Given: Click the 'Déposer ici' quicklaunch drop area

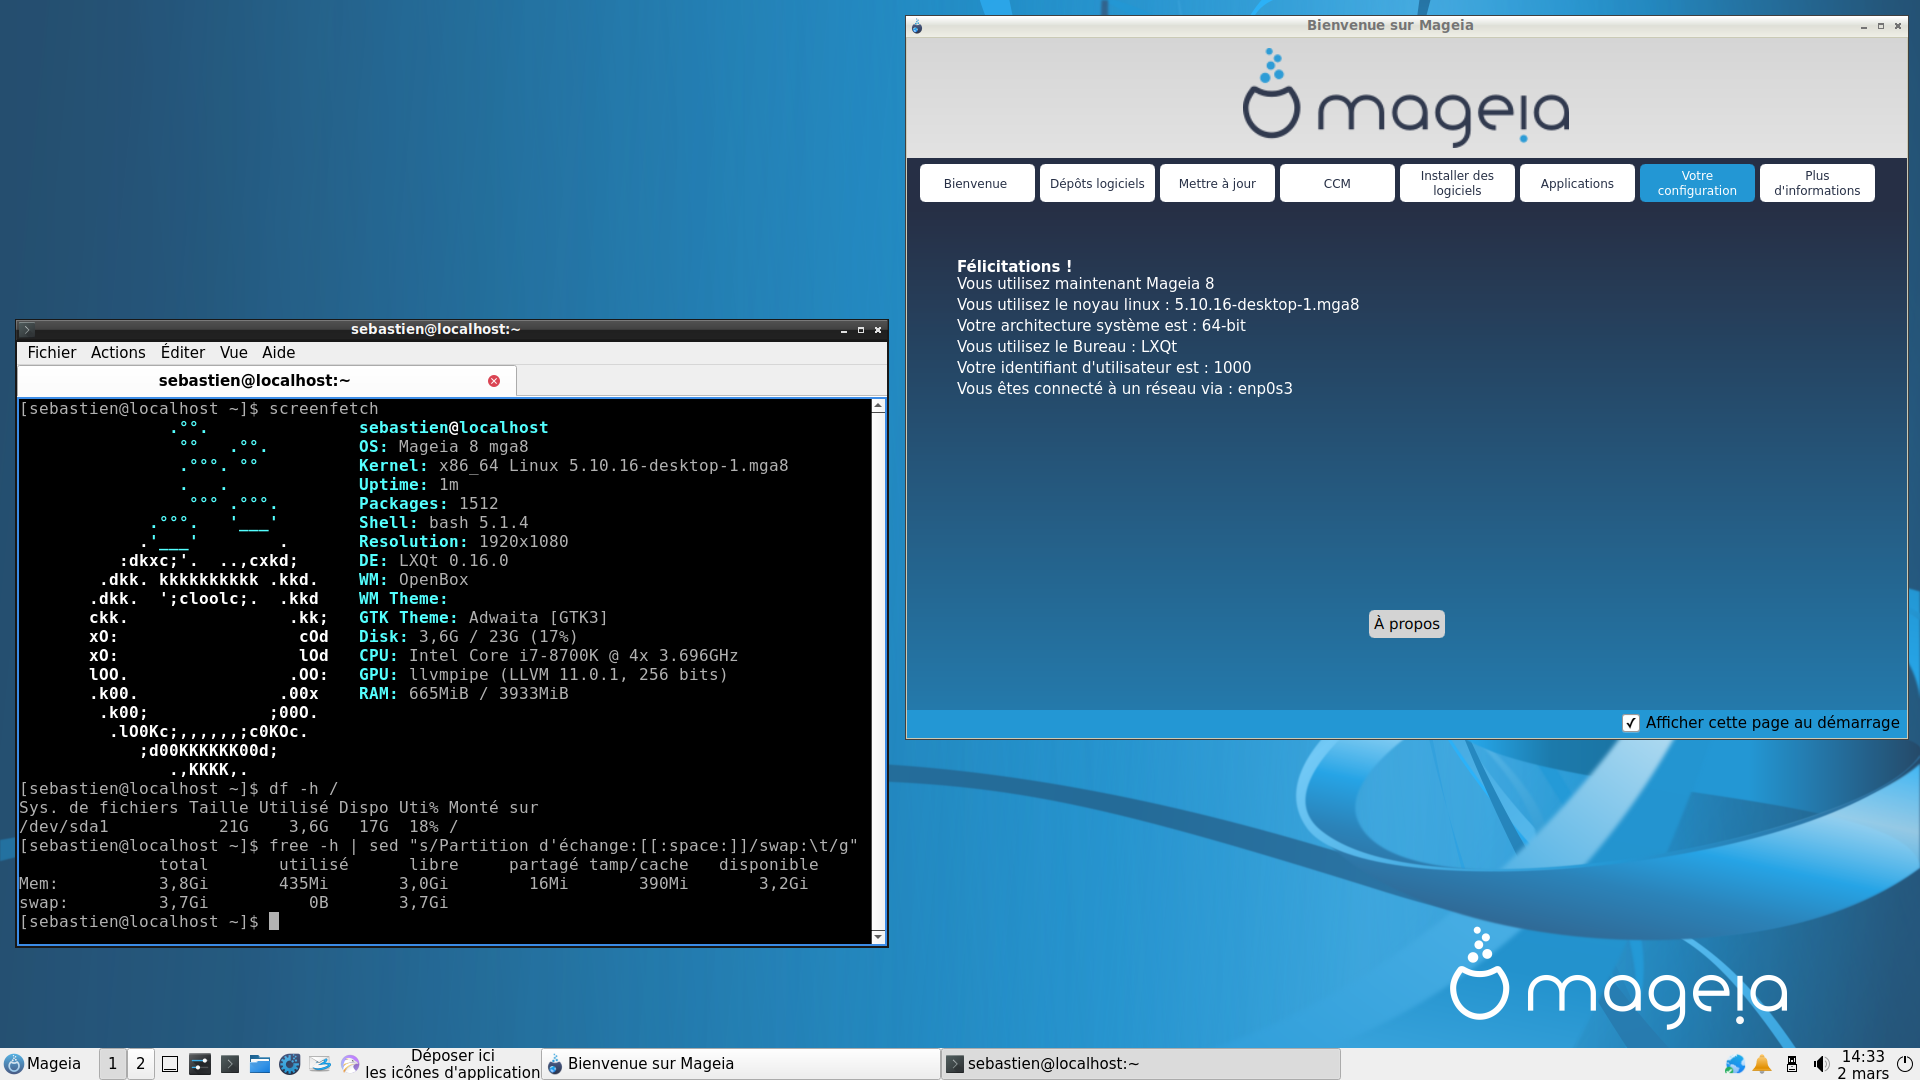Looking at the screenshot, I should [x=453, y=1064].
